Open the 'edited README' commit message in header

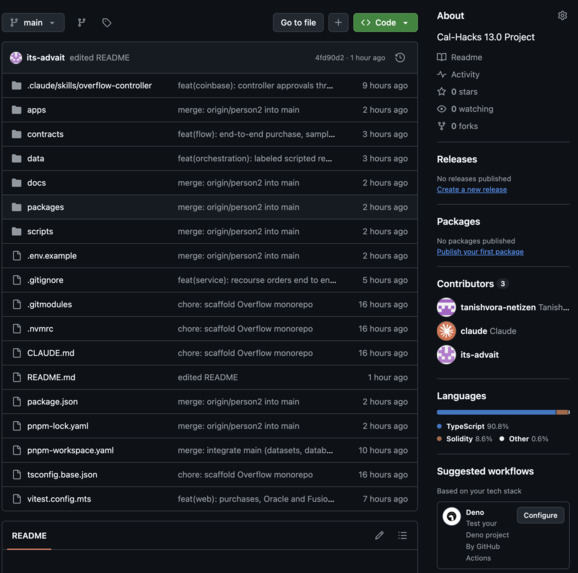pos(99,58)
